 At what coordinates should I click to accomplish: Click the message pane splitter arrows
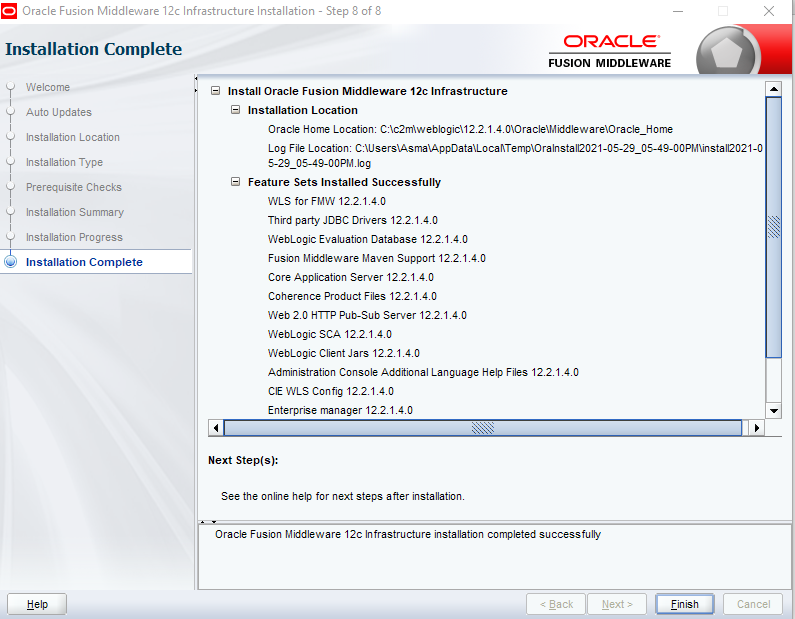[208, 522]
